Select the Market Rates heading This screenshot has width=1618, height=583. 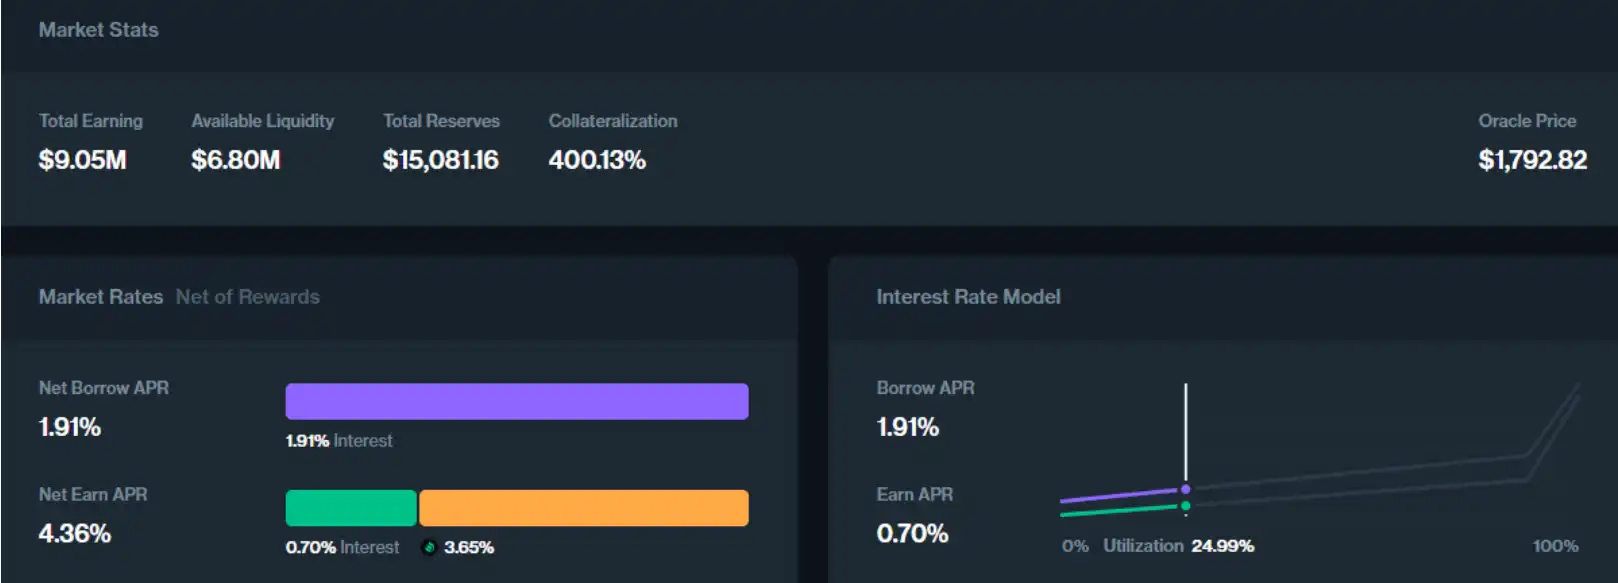point(100,297)
